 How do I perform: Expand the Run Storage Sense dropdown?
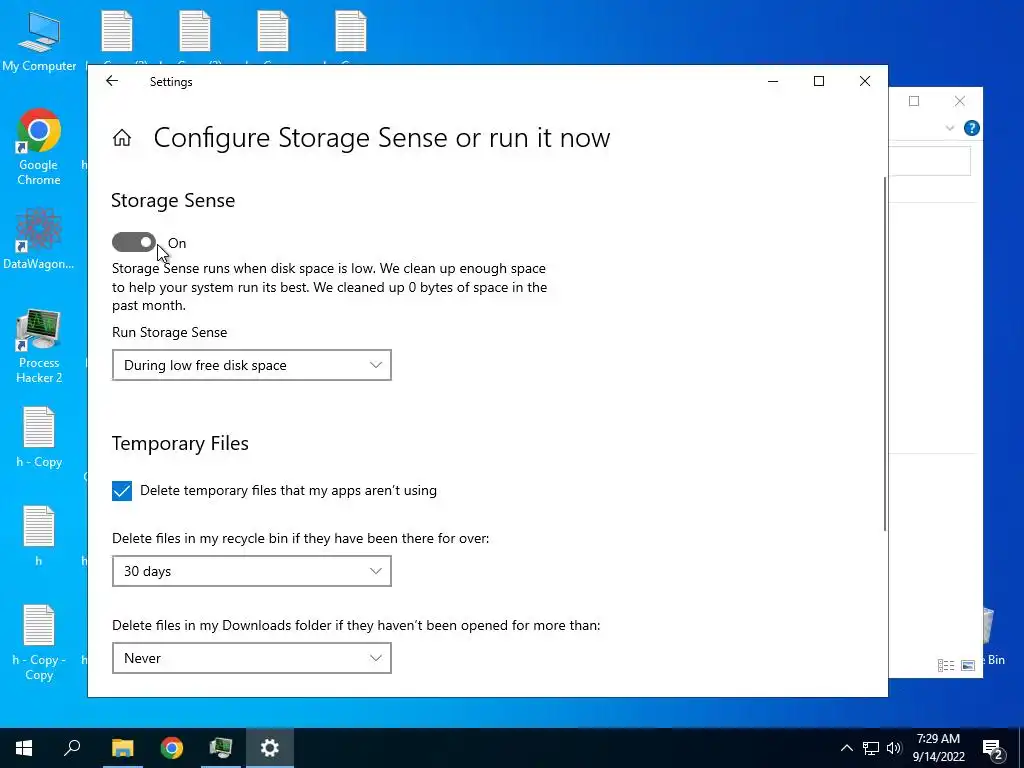tap(251, 365)
